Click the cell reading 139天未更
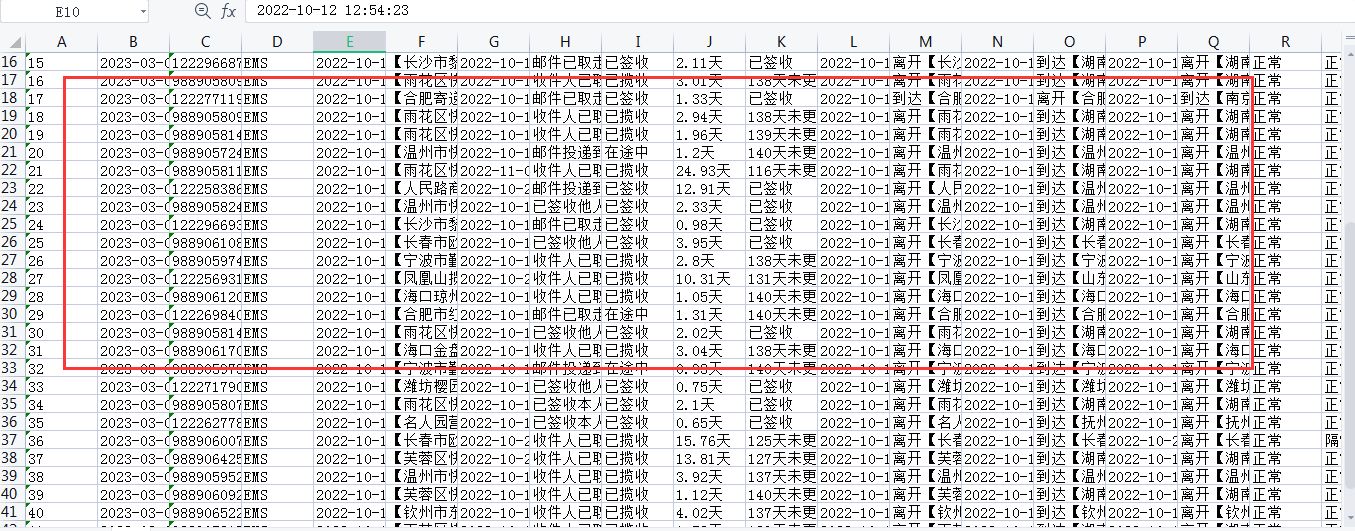The height and width of the screenshot is (531, 1355). point(781,134)
